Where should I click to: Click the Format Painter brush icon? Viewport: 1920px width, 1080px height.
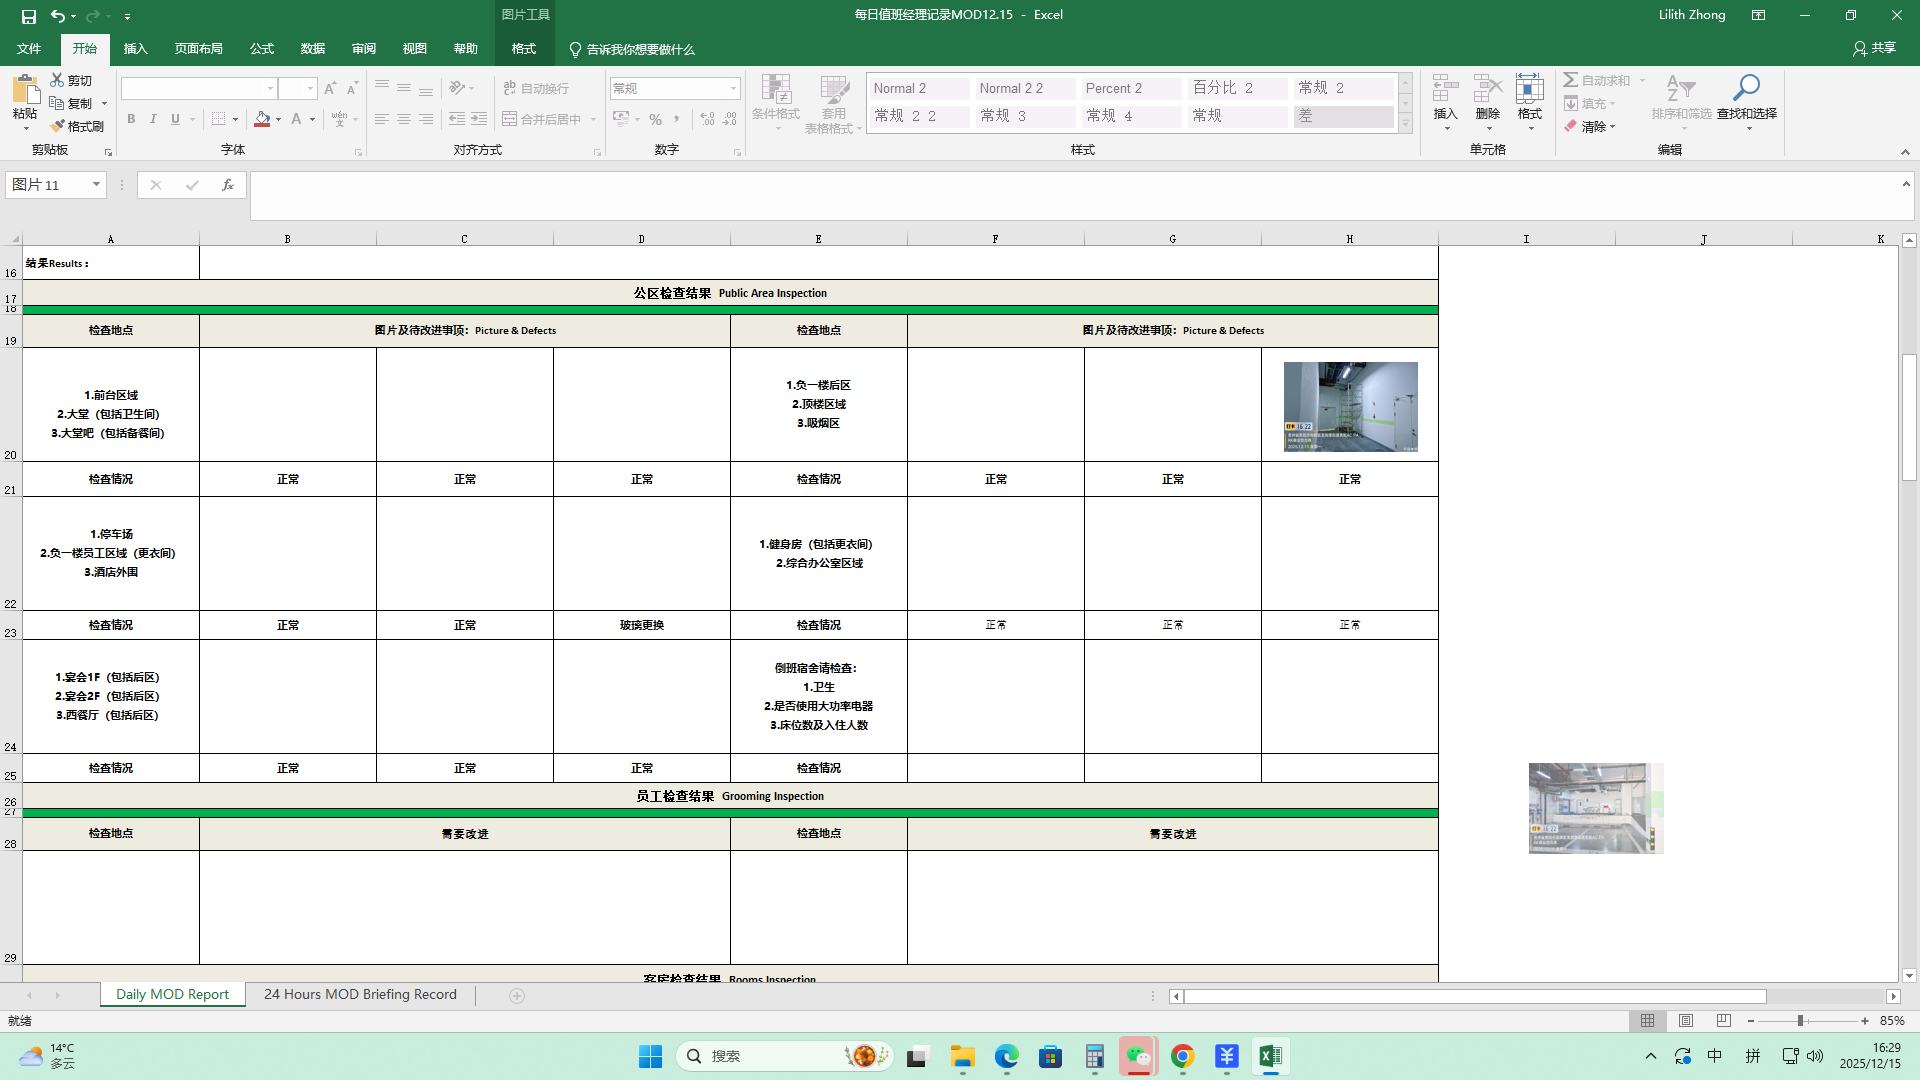tap(58, 126)
